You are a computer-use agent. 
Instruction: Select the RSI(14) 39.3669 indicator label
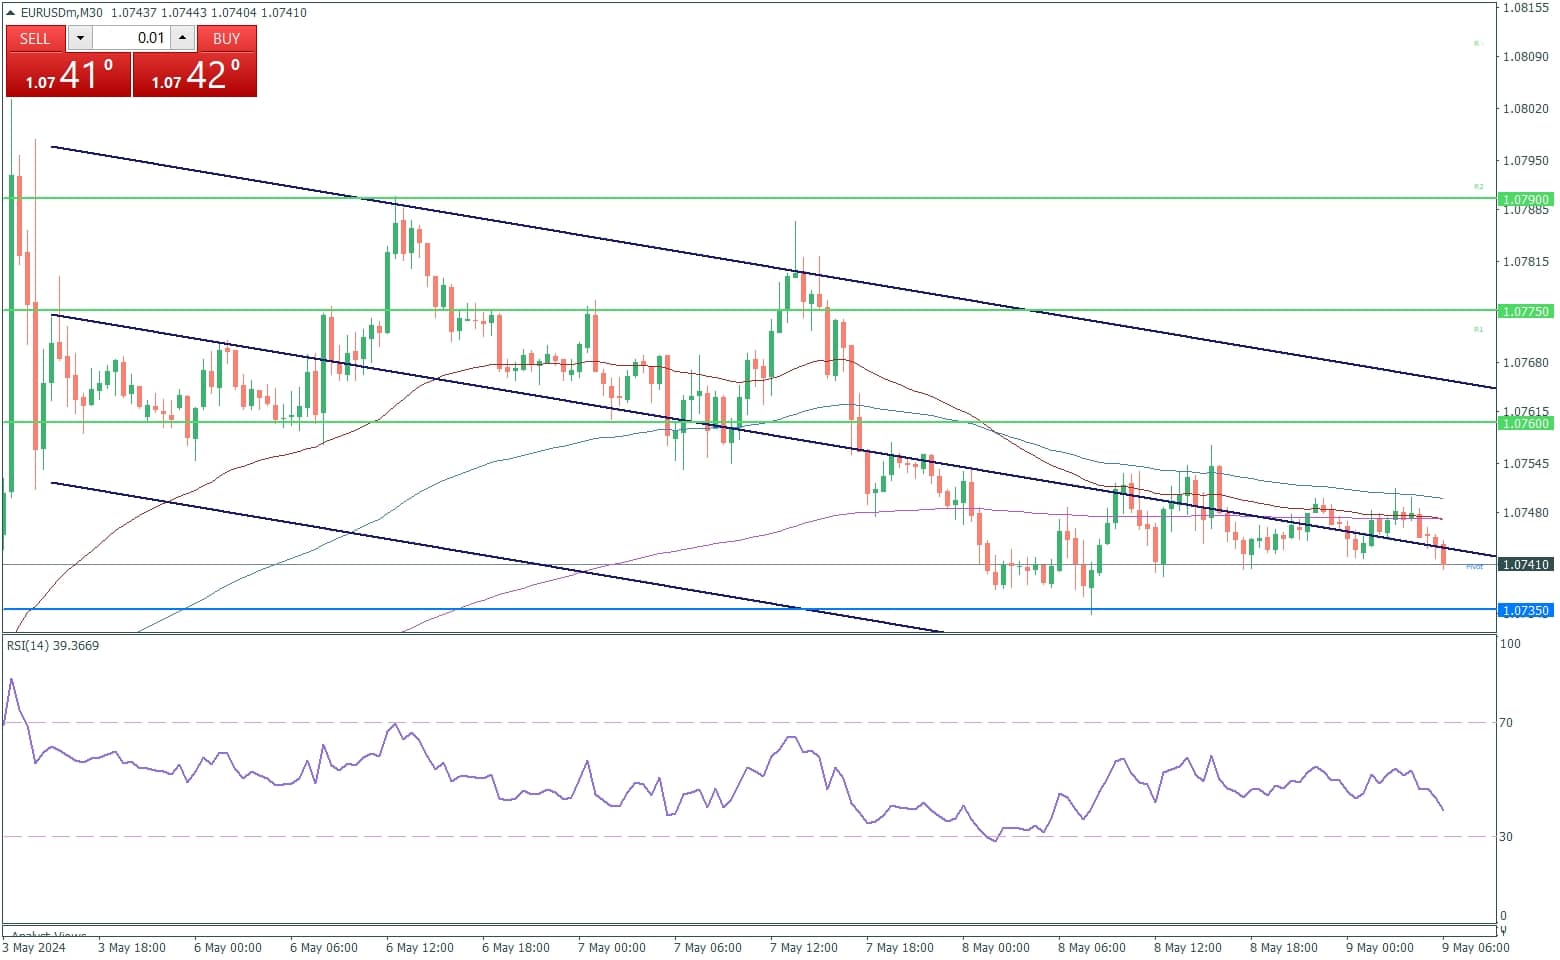[x=53, y=646]
